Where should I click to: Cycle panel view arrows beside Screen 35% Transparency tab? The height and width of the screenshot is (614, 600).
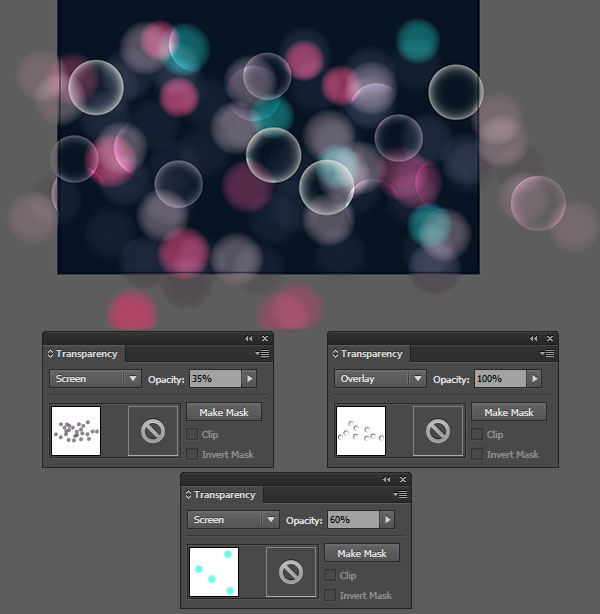[50, 354]
